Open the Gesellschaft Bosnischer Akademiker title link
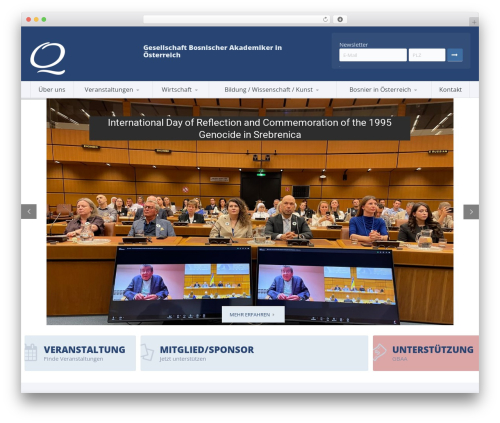The width and height of the screenshot is (500, 423). click(x=213, y=51)
